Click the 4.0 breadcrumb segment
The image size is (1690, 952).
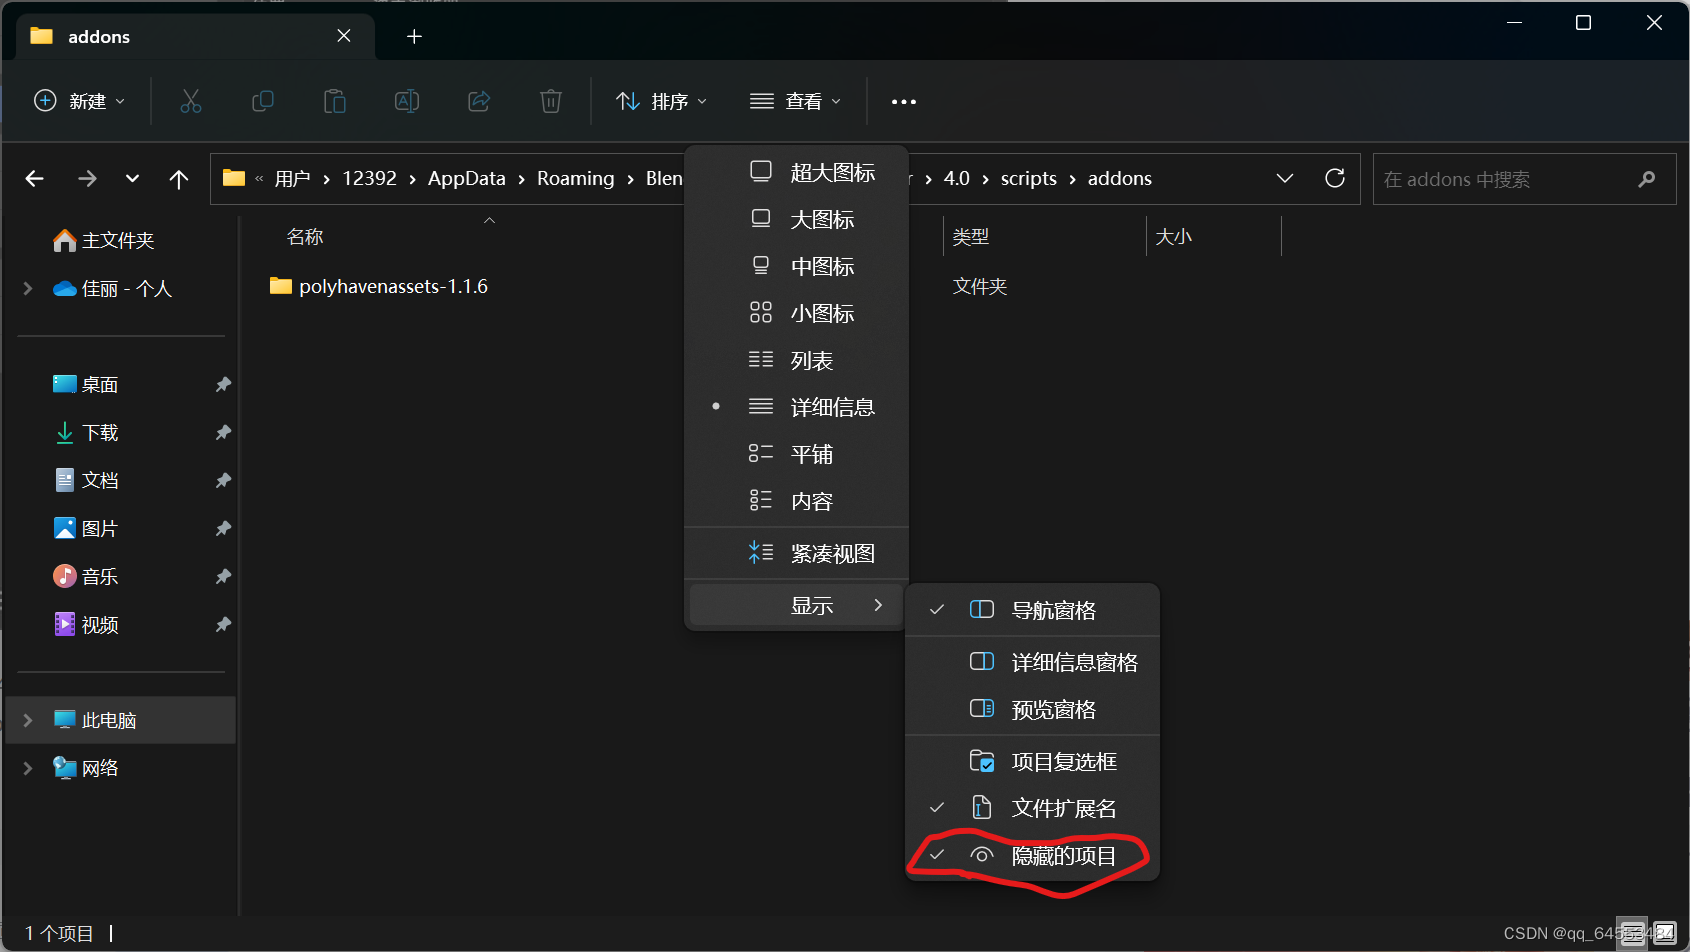(x=957, y=178)
